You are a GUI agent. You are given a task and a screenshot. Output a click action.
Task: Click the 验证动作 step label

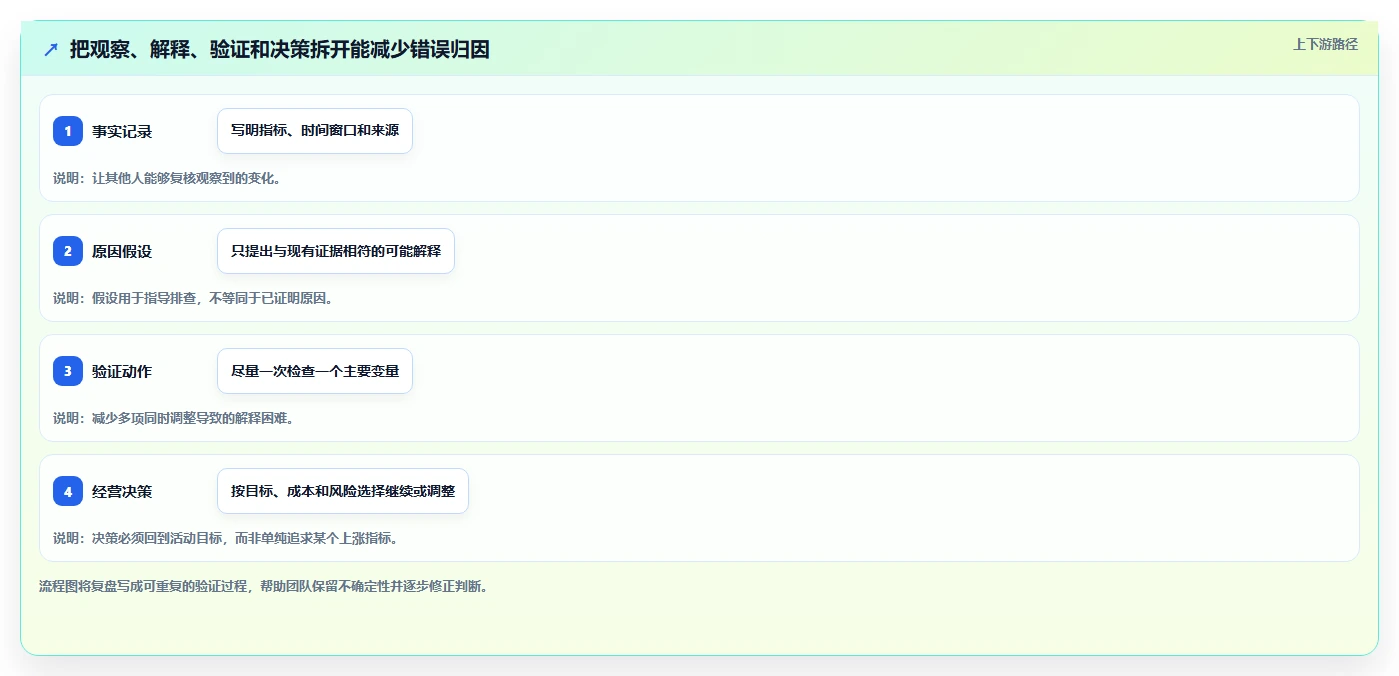point(122,371)
